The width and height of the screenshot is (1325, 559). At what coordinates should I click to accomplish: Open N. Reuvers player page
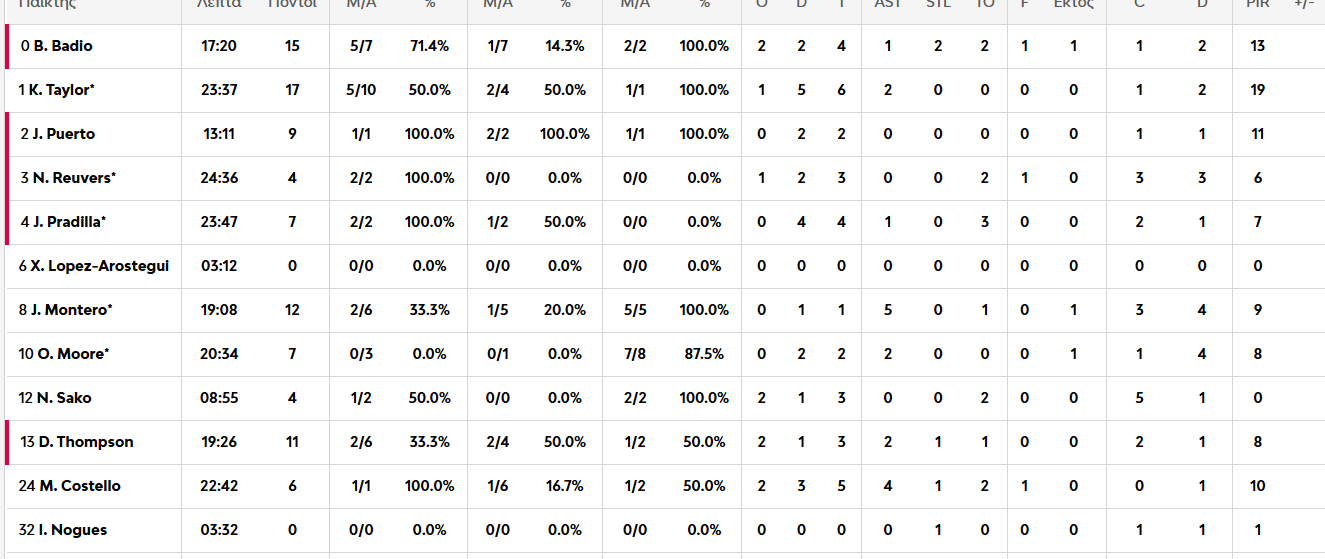74,178
